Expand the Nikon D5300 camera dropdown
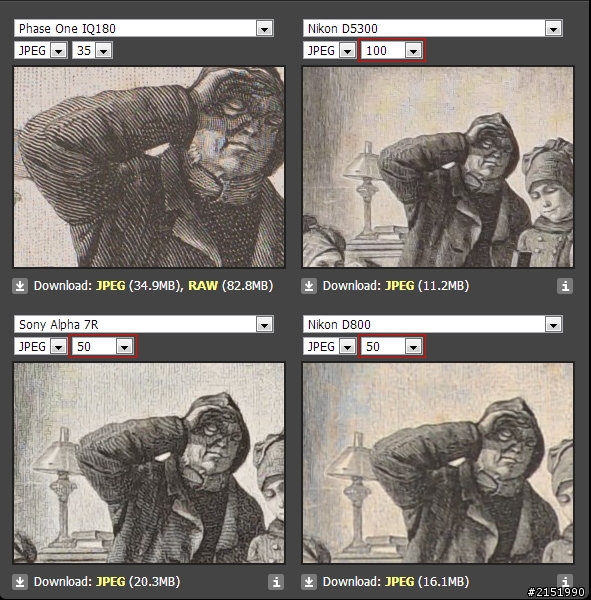Image resolution: width=591 pixels, height=600 pixels. click(x=433, y=28)
